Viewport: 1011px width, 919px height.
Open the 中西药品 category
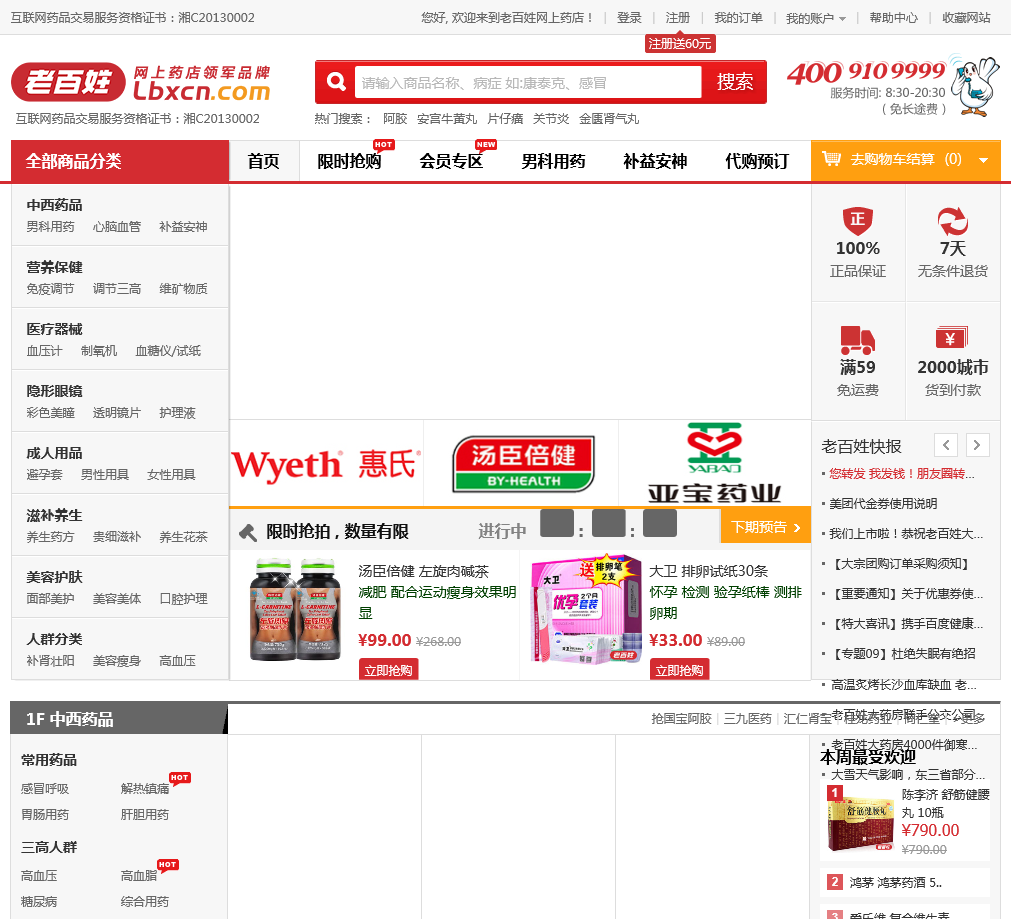(54, 205)
